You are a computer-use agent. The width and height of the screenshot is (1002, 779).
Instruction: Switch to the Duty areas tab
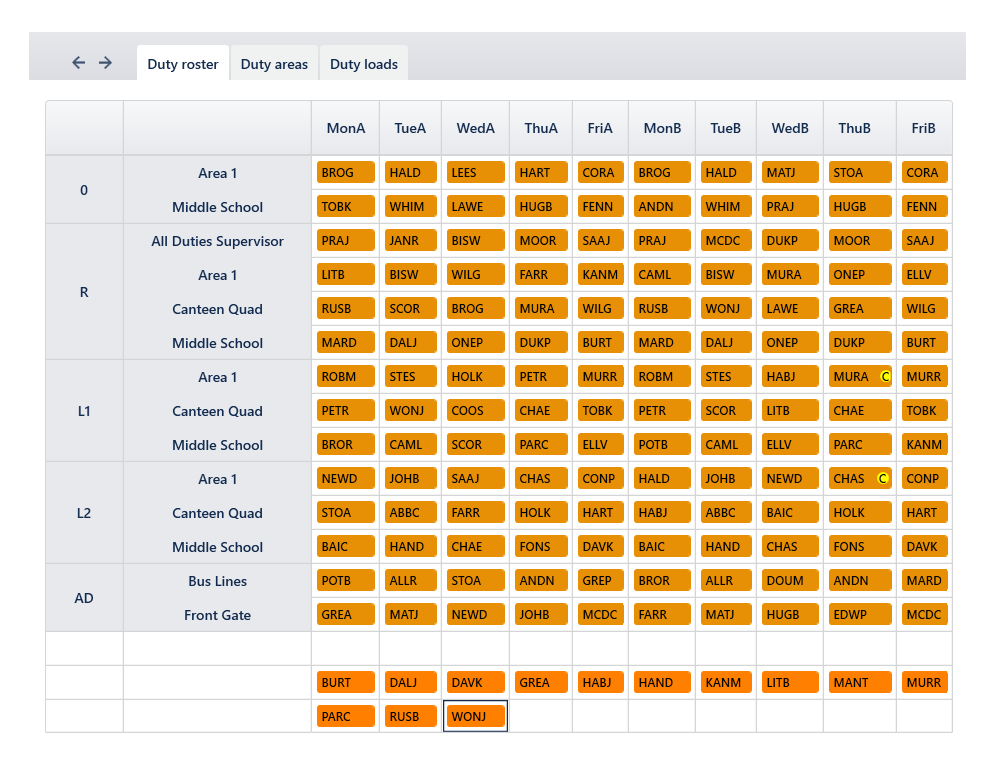point(274,64)
